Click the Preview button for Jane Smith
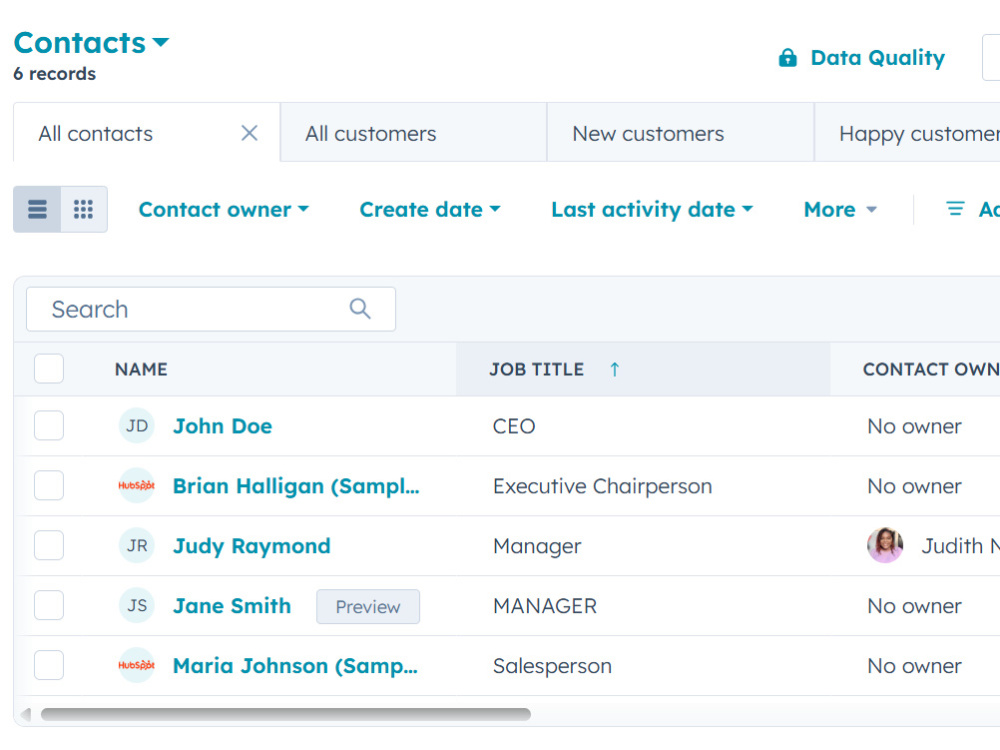Viewport: 1000px width, 750px height. coord(368,607)
